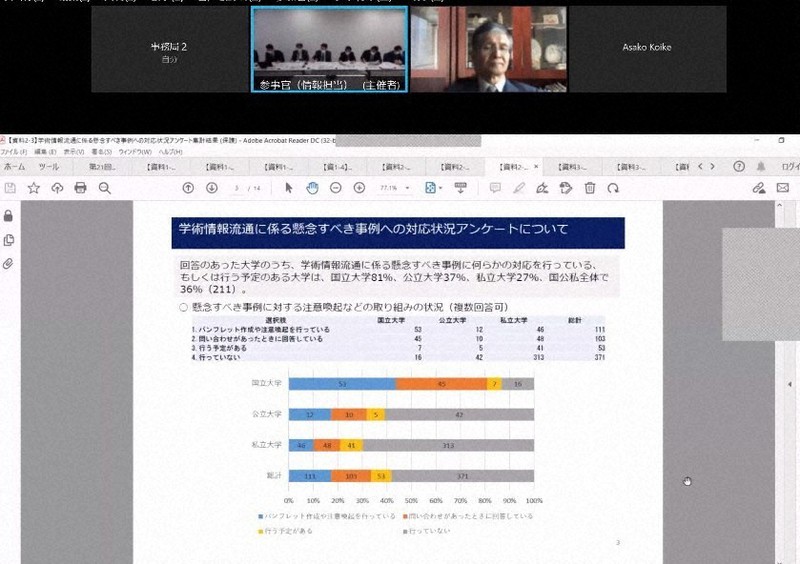Open notifications bell icon
The image size is (800, 564).
[x=761, y=166]
